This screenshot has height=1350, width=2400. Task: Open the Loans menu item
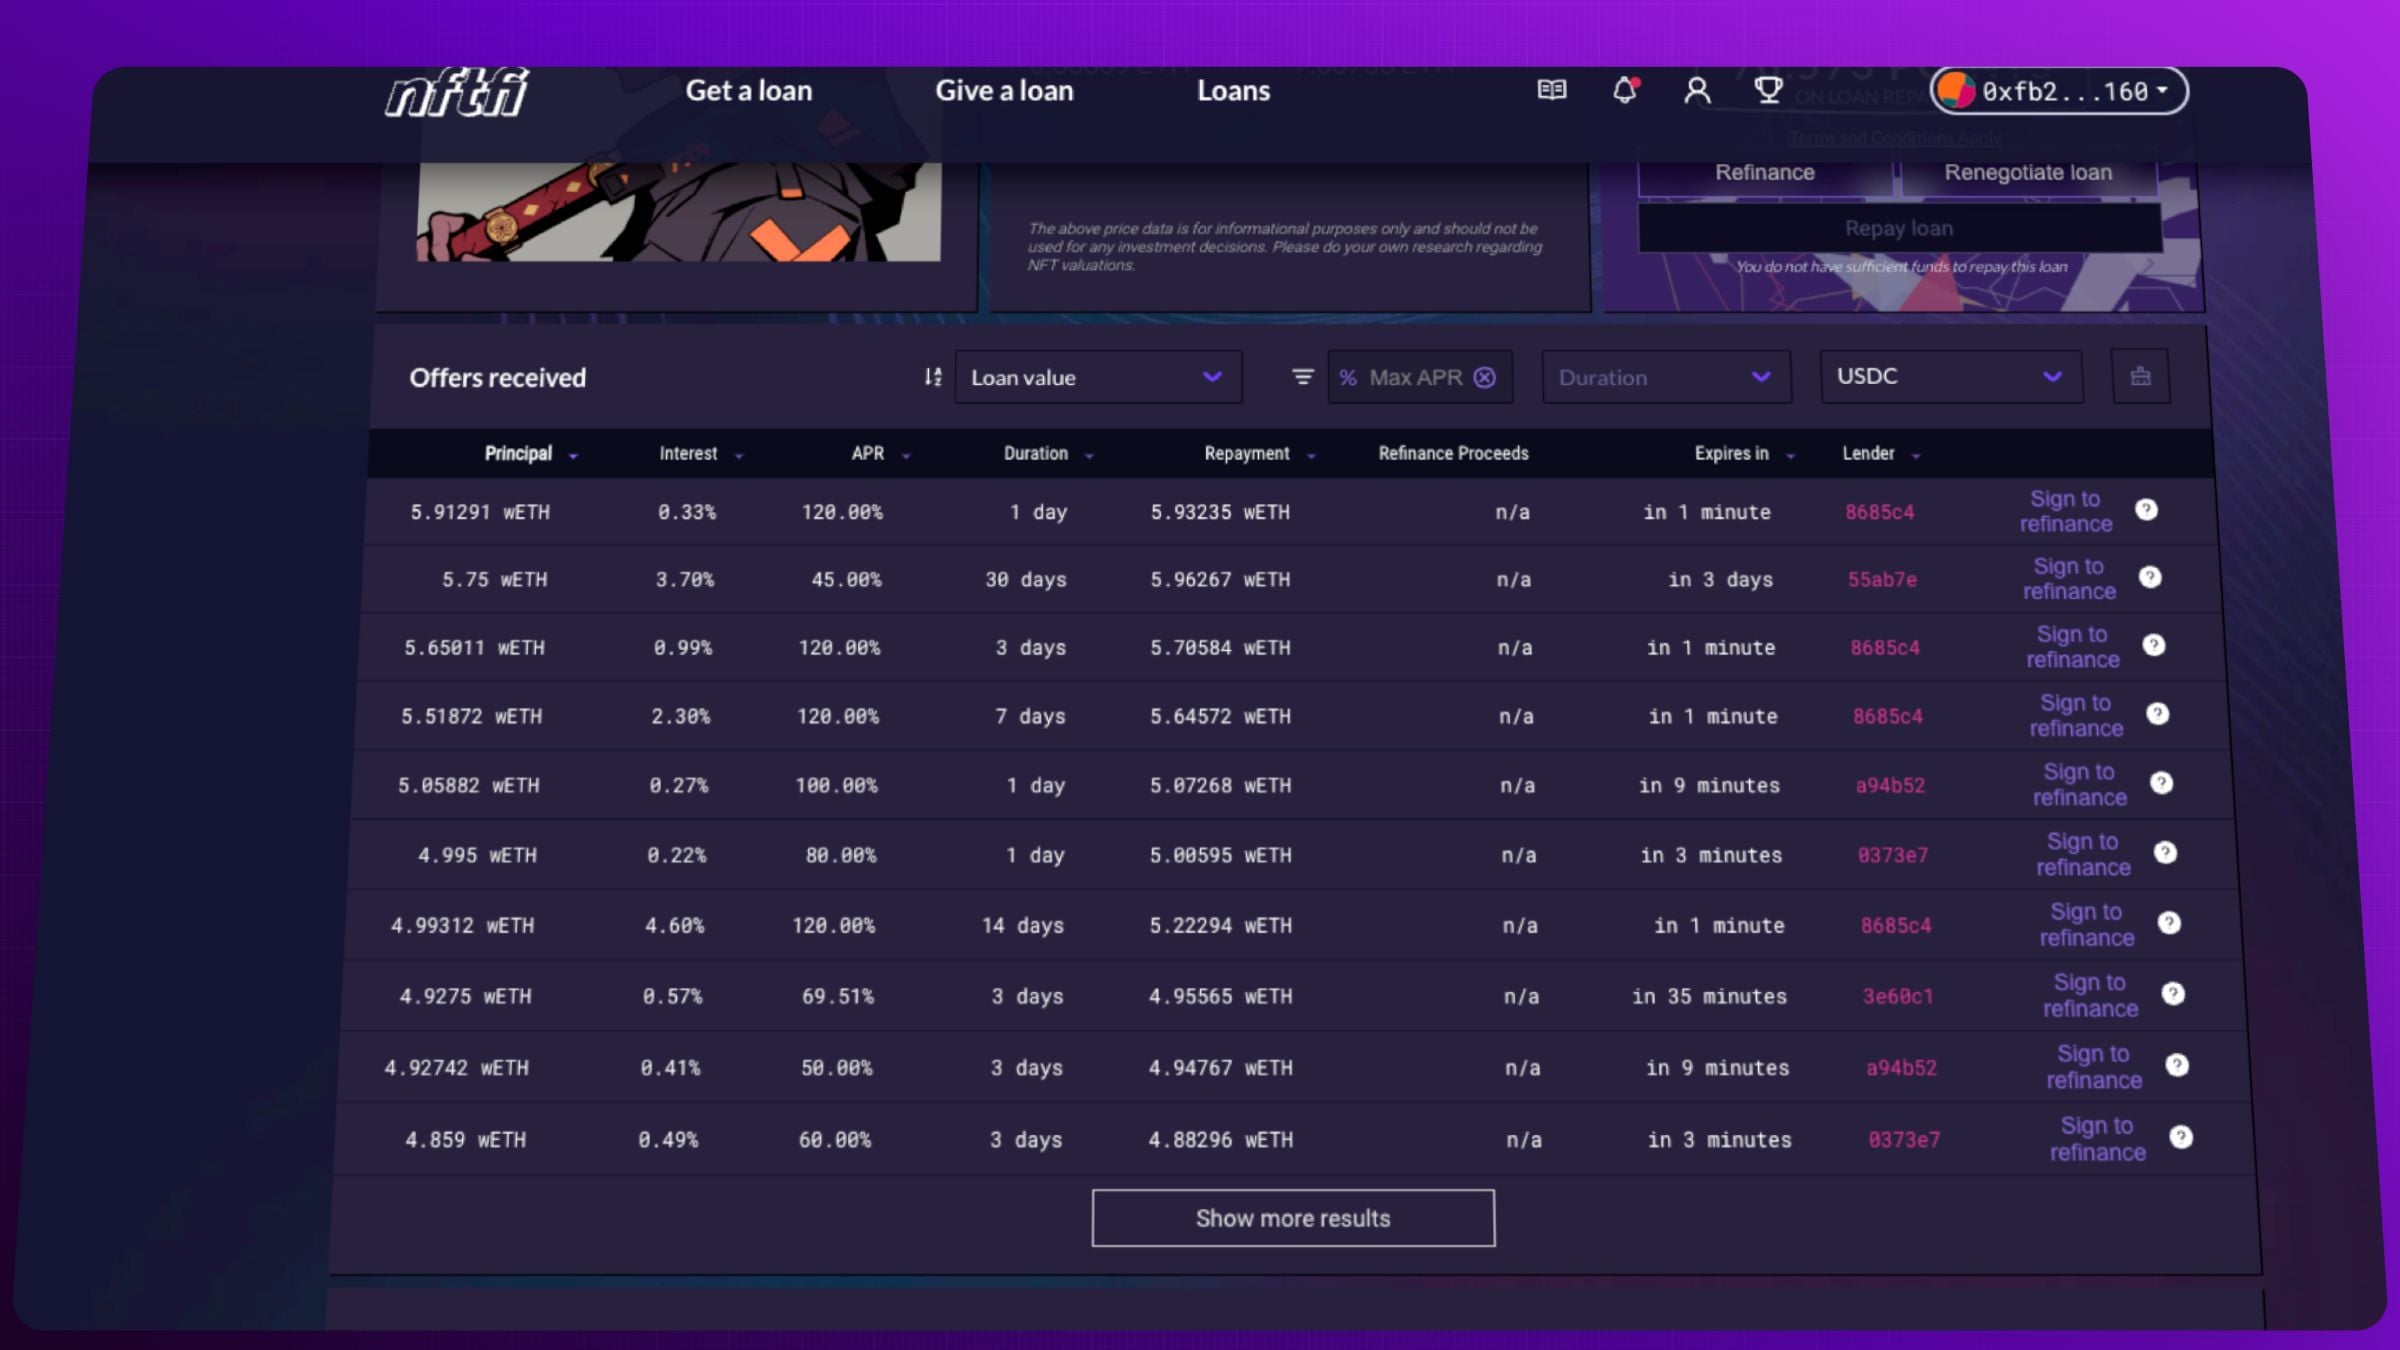coord(1233,91)
